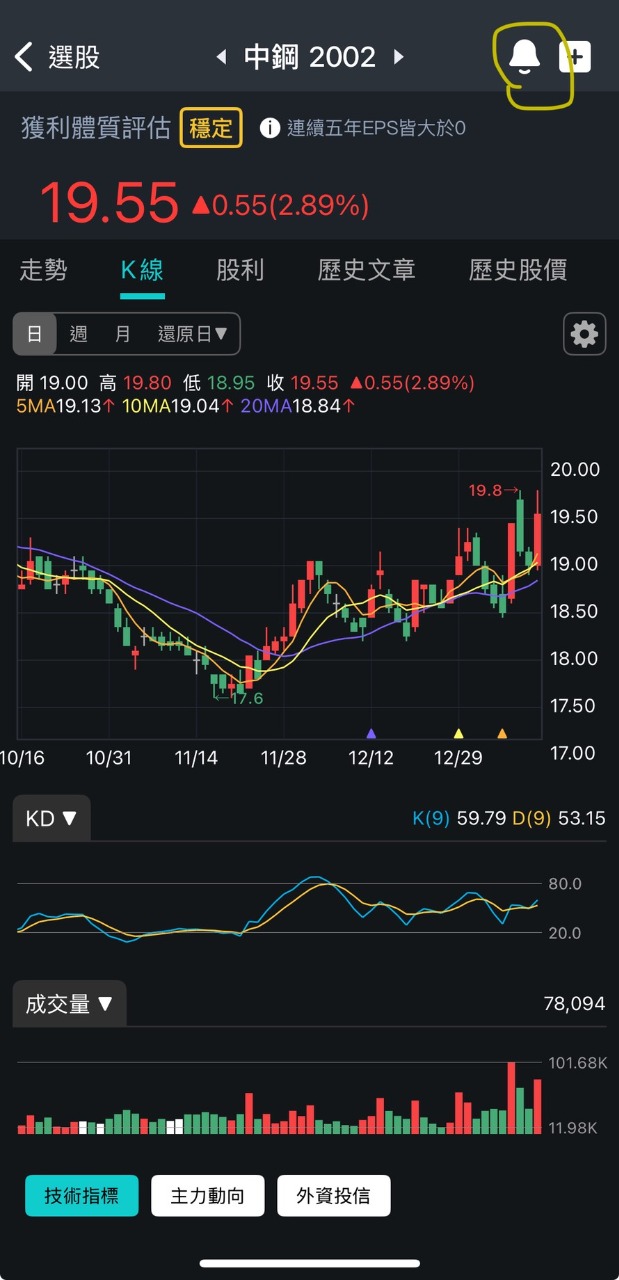Switch to previous stock with left triangle

[221, 57]
